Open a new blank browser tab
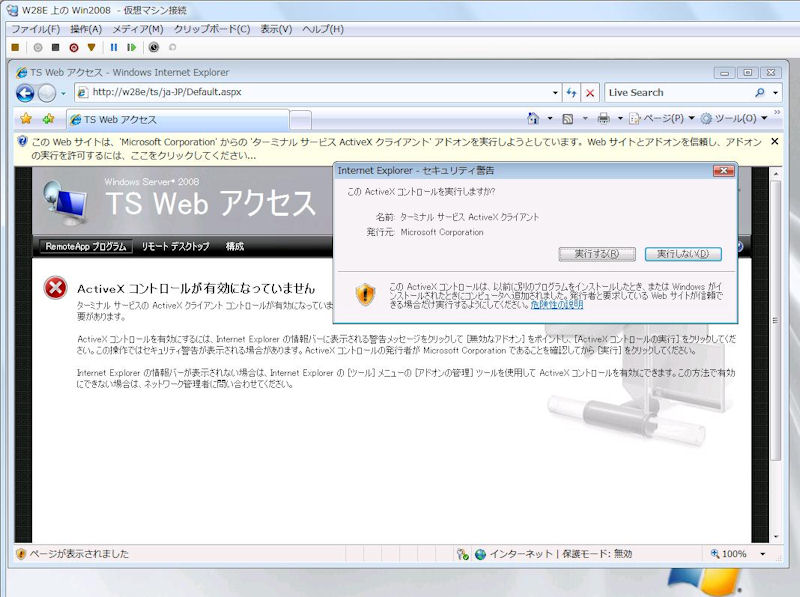The image size is (800, 597). pyautogui.click(x=301, y=120)
